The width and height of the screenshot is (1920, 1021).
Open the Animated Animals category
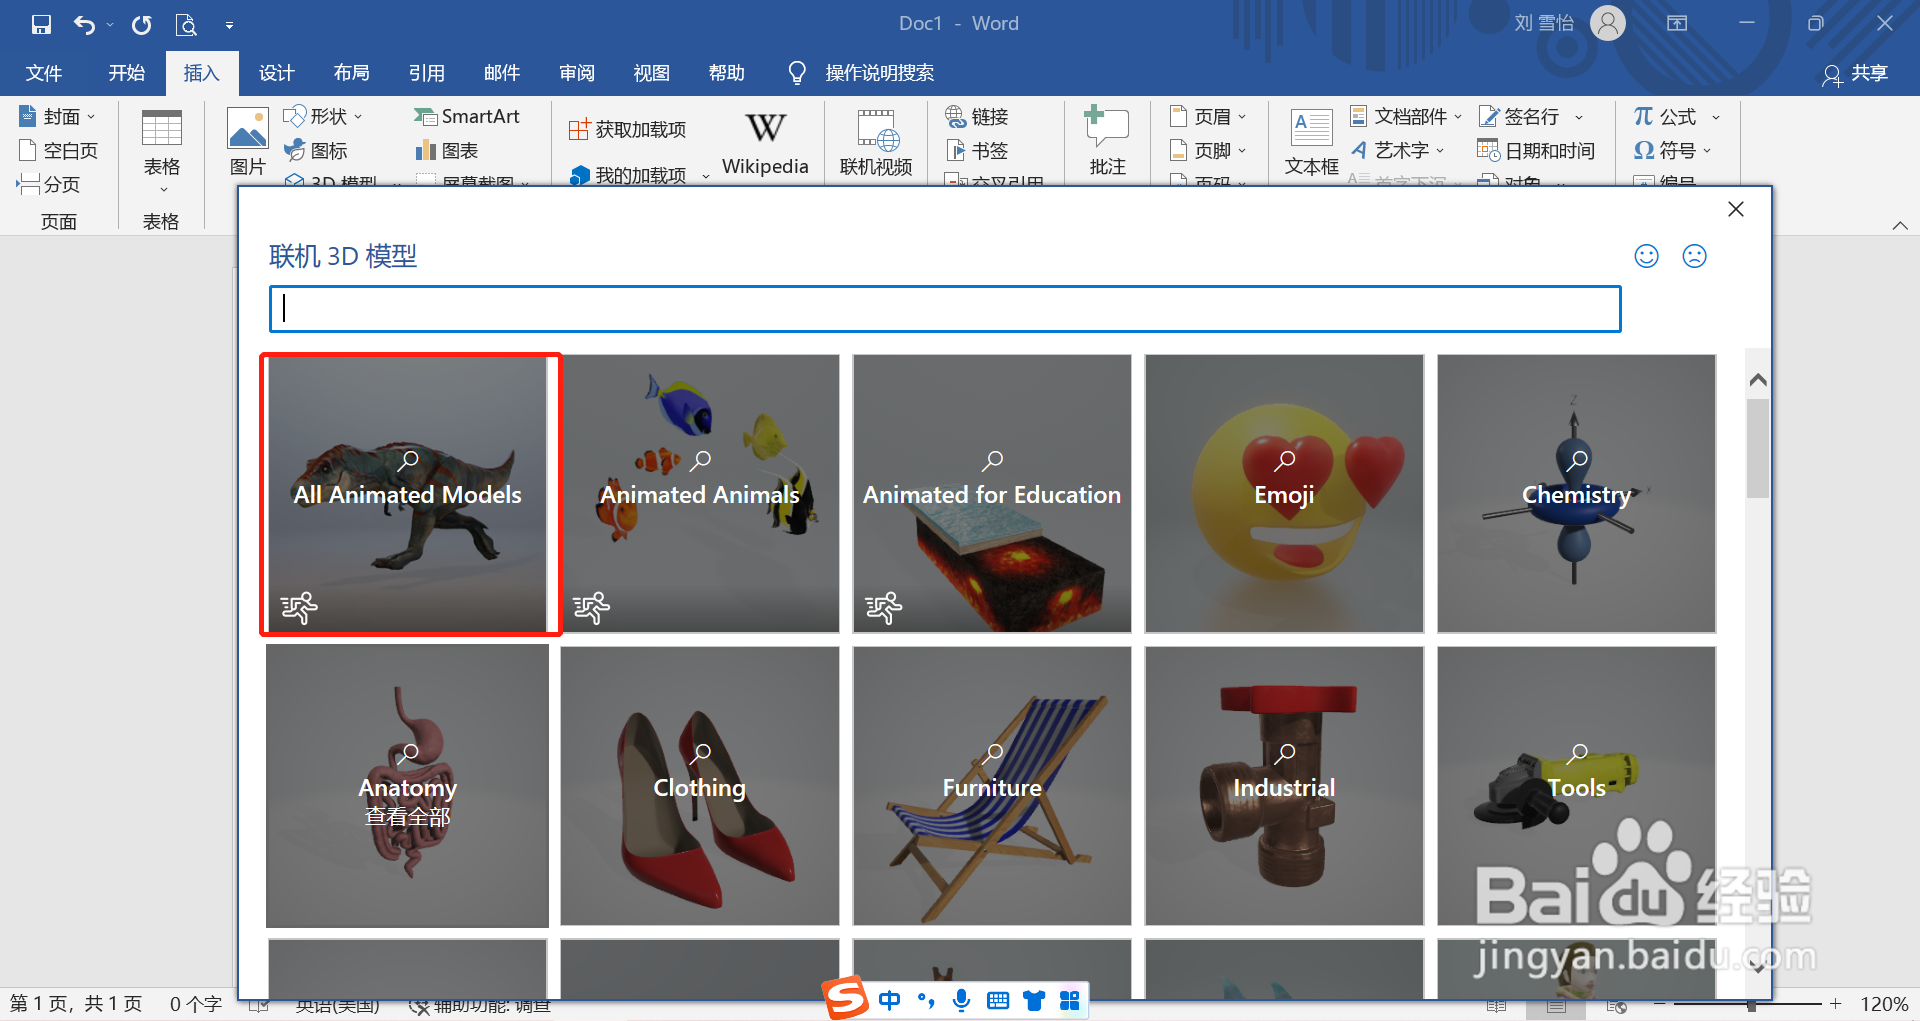700,494
